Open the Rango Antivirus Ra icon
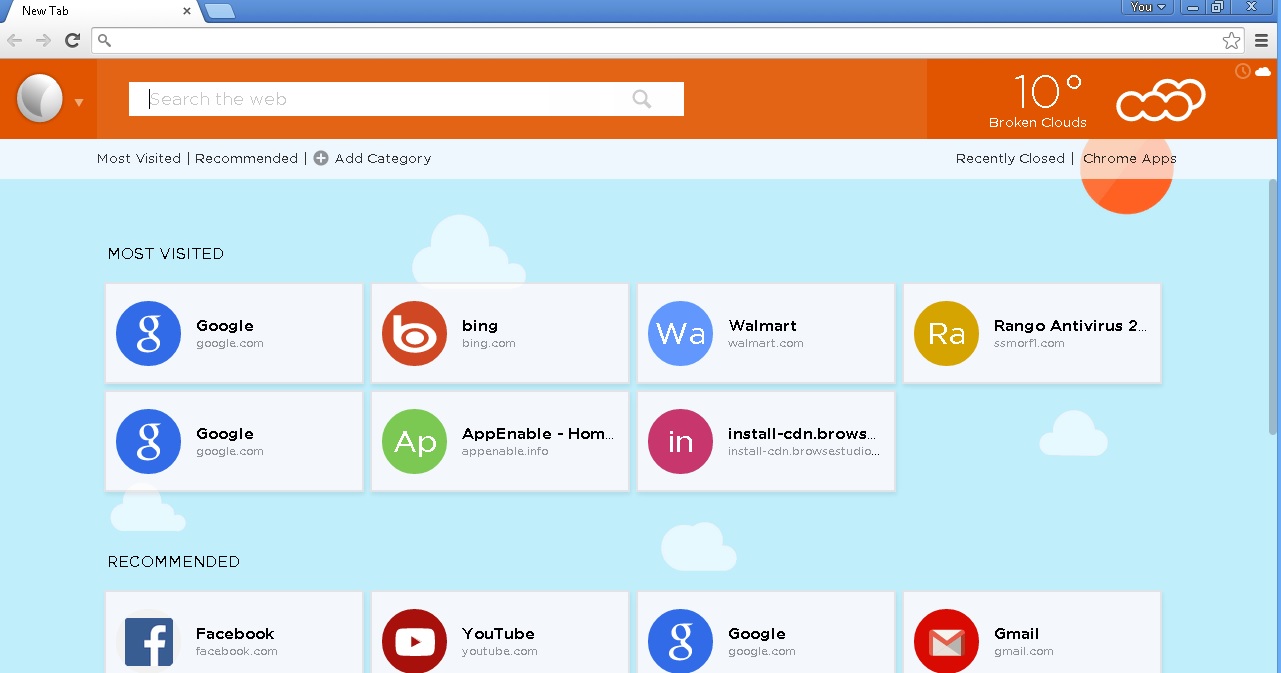This screenshot has height=673, width=1281. pyautogui.click(x=947, y=333)
